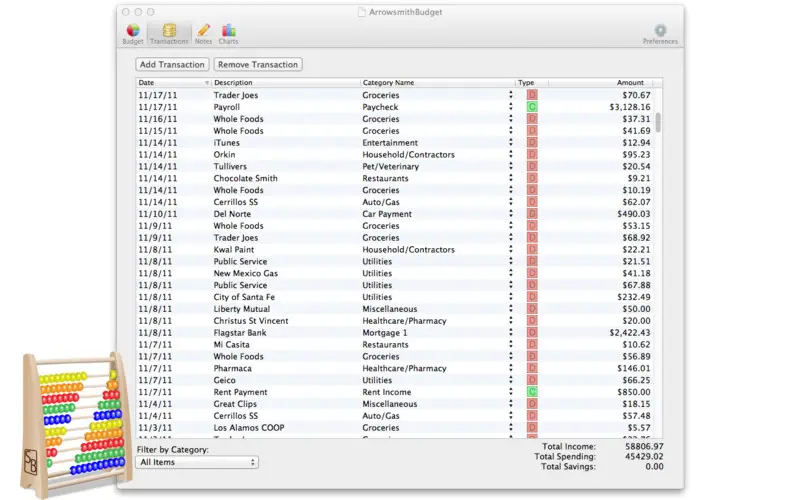Viewport: 800px width, 500px height.
Task: Open category popup for the Rent Payment row
Action: pos(510,392)
